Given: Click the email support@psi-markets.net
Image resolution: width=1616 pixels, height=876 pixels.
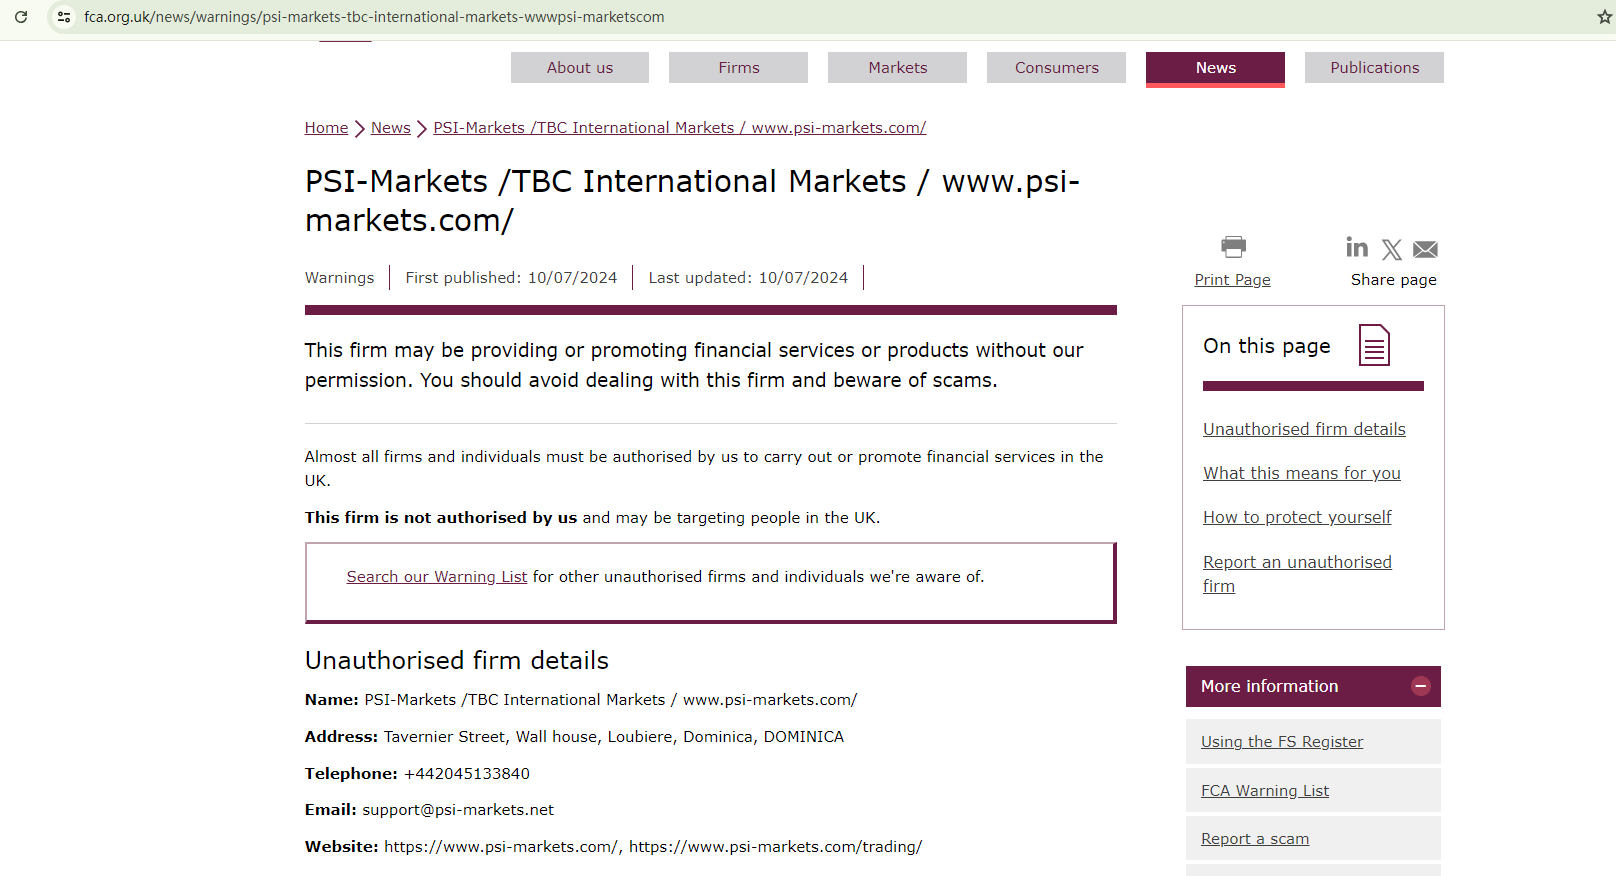Looking at the screenshot, I should tap(458, 810).
